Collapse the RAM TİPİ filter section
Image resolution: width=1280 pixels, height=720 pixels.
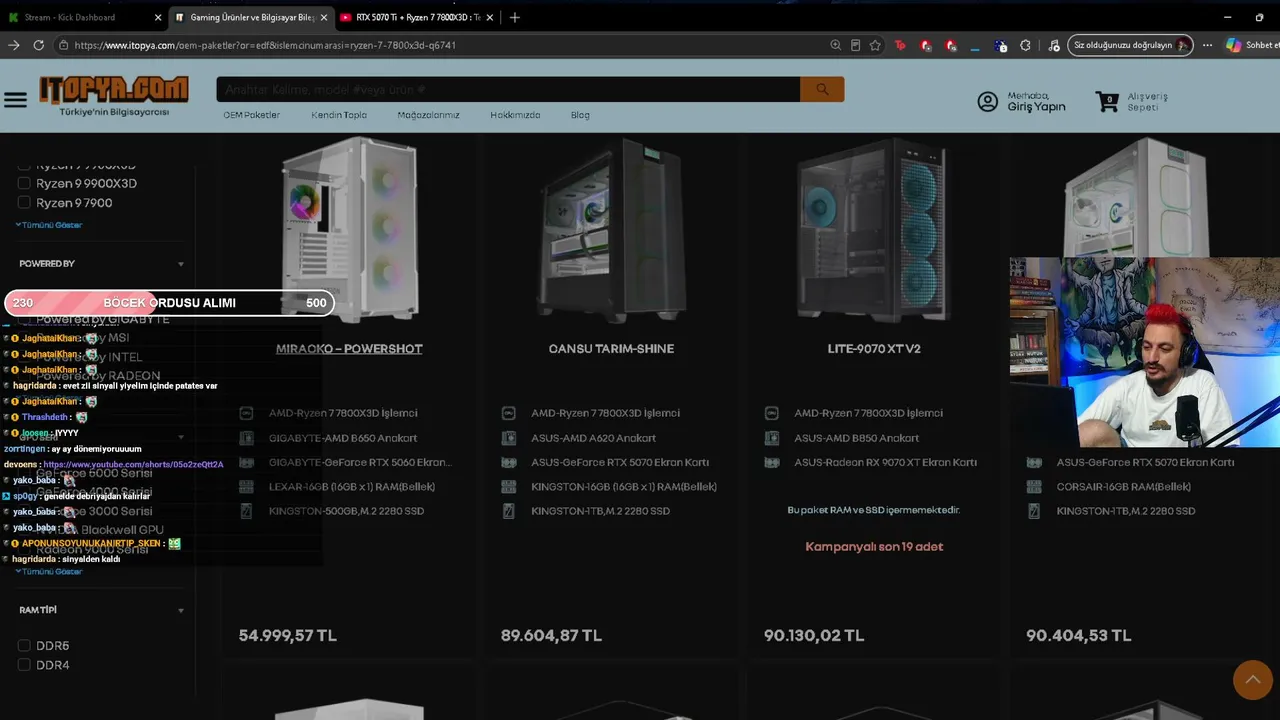[181, 610]
